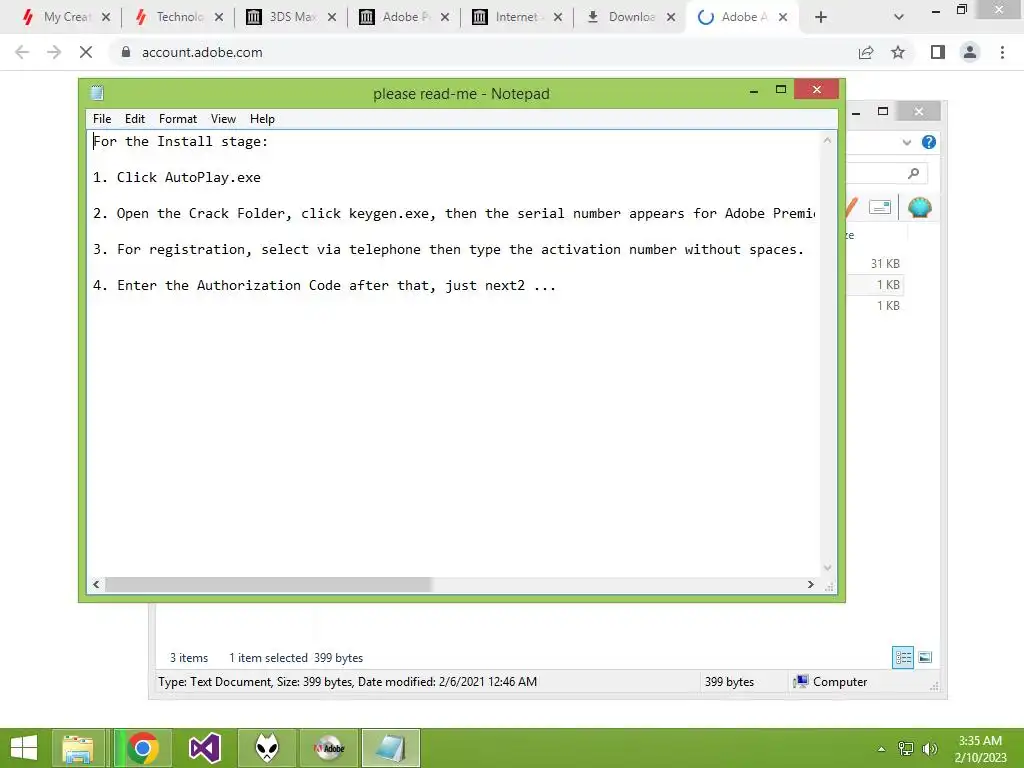The height and width of the screenshot is (768, 1024).
Task: Open the Adobe installer taskbar icon
Action: (x=328, y=748)
